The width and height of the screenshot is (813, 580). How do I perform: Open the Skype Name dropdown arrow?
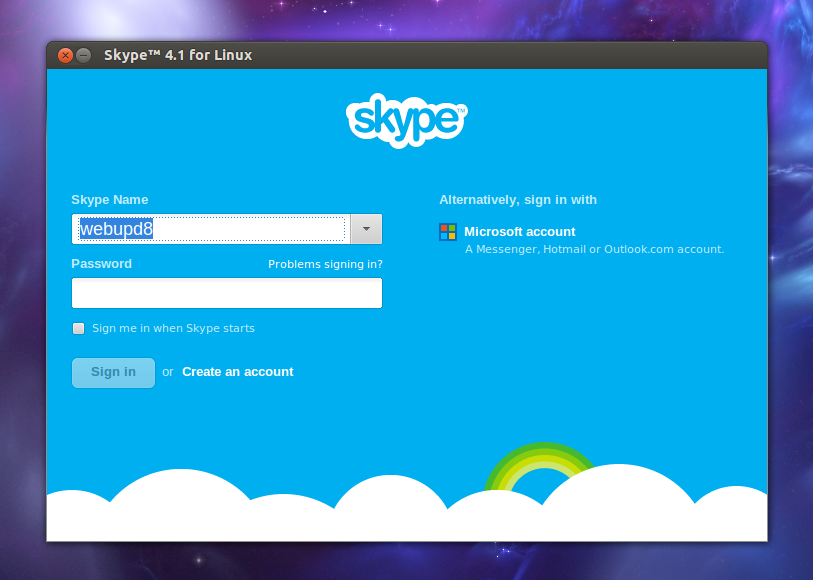point(366,229)
